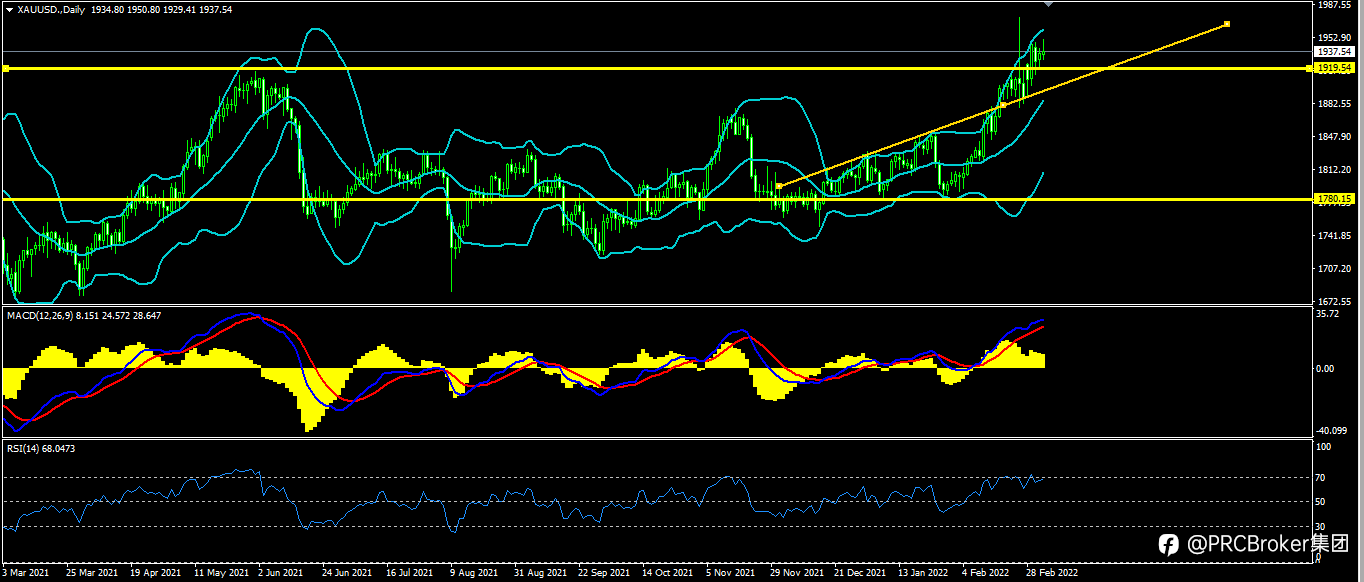Click the 16 Jul 2021 date label
The image size is (1364, 582).
pos(408,573)
